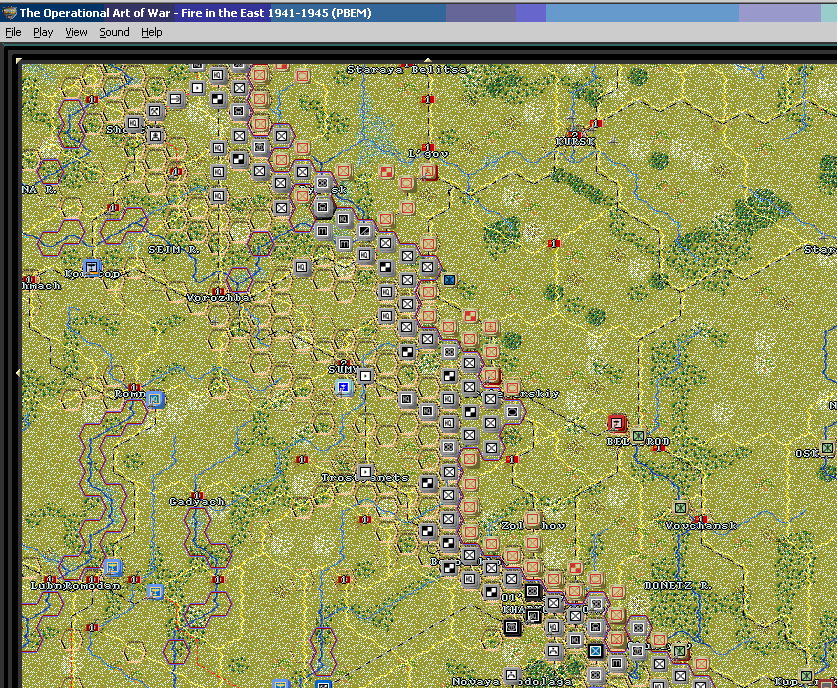Click the Vovchansk town label
The width and height of the screenshot is (838, 688).
tap(701, 526)
